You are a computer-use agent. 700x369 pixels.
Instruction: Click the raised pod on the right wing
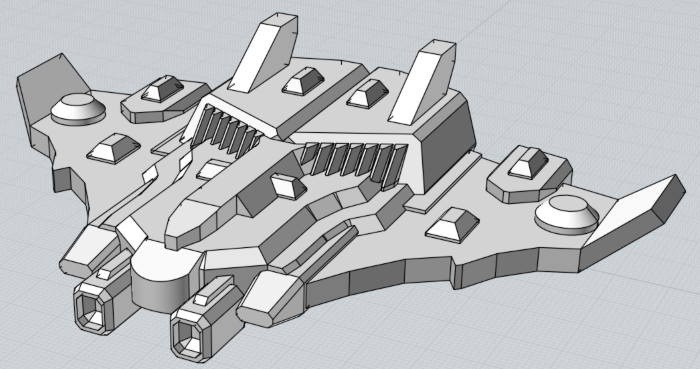529,175
